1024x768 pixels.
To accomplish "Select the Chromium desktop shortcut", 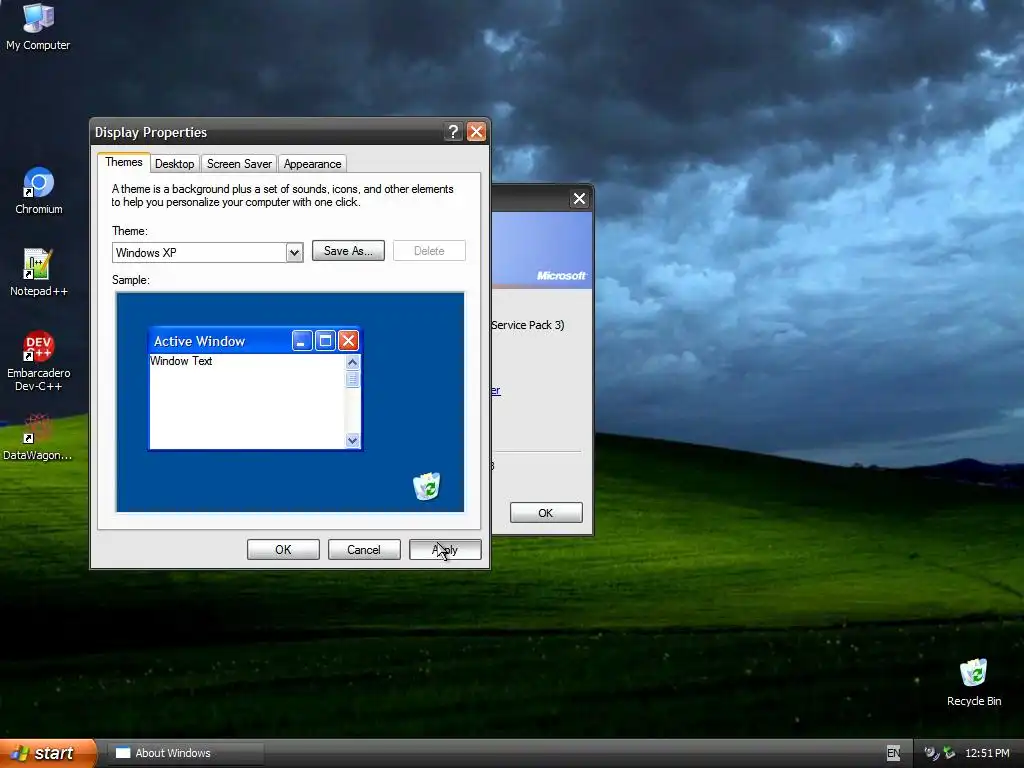I will (39, 191).
